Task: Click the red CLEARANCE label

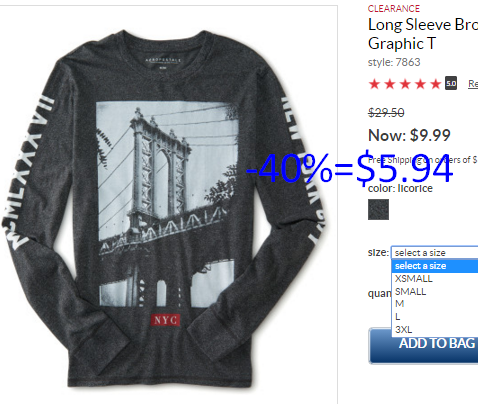Action: pyautogui.click(x=394, y=9)
